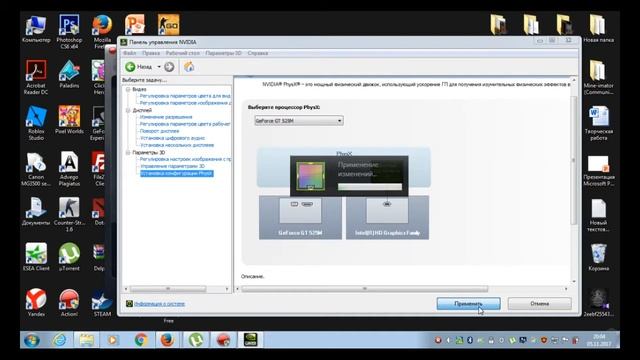Open the Правка menu

[151, 53]
